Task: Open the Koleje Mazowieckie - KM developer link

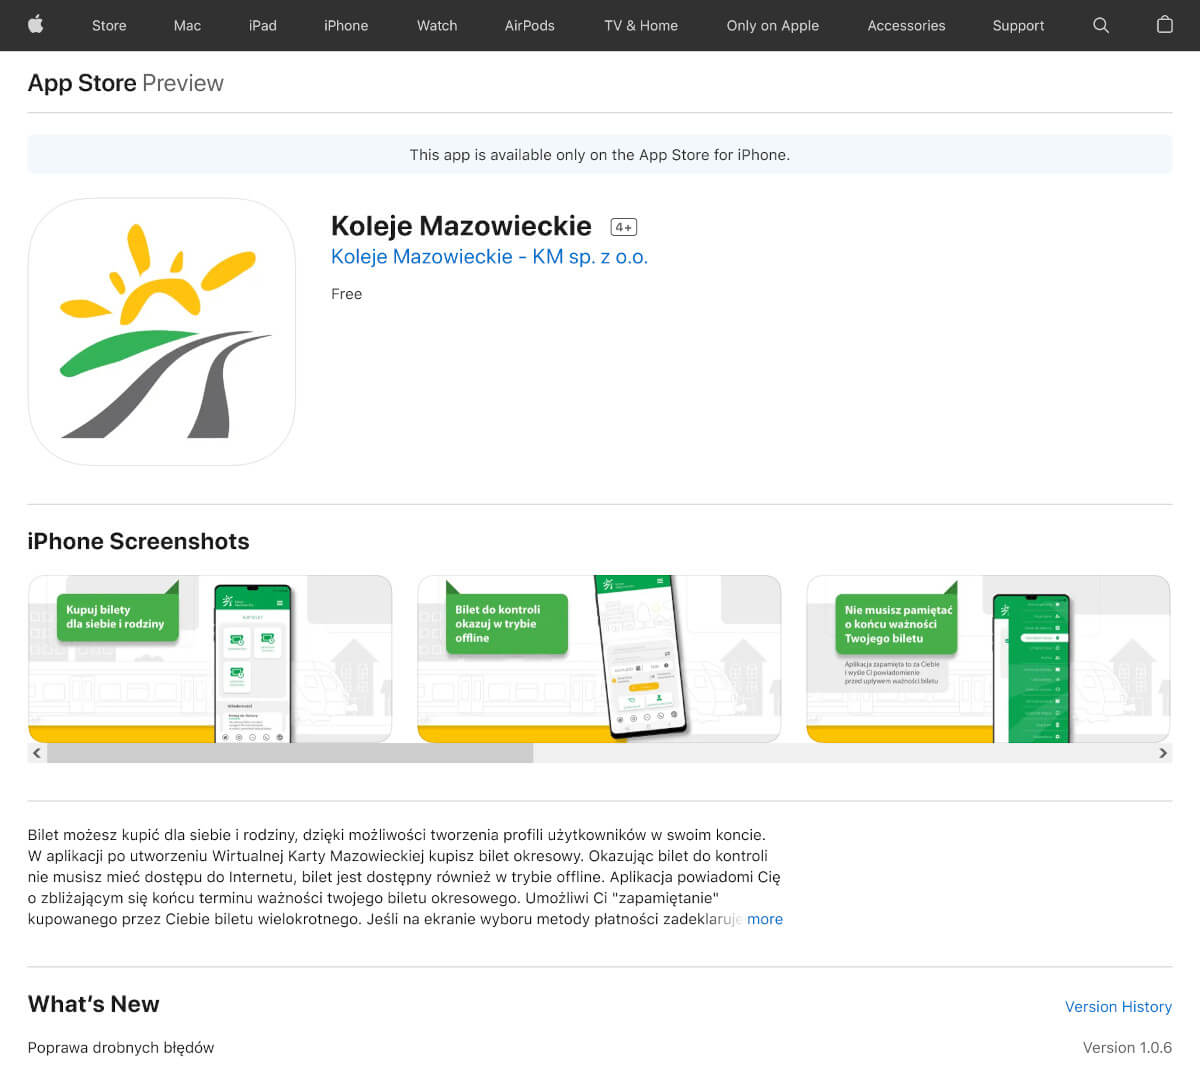Action: click(x=489, y=257)
